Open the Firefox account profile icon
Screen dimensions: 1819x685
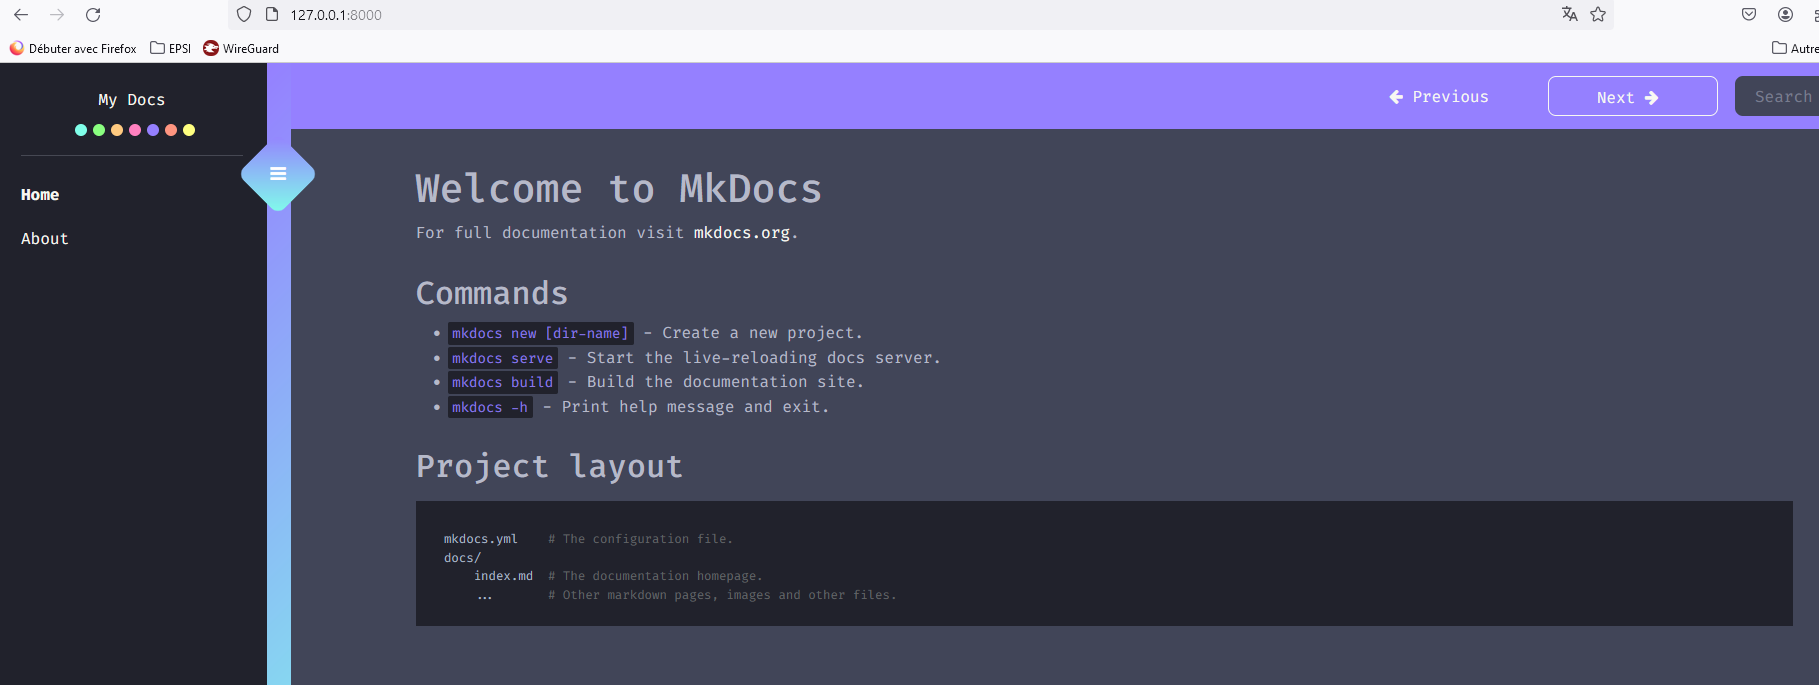pyautogui.click(x=1785, y=14)
